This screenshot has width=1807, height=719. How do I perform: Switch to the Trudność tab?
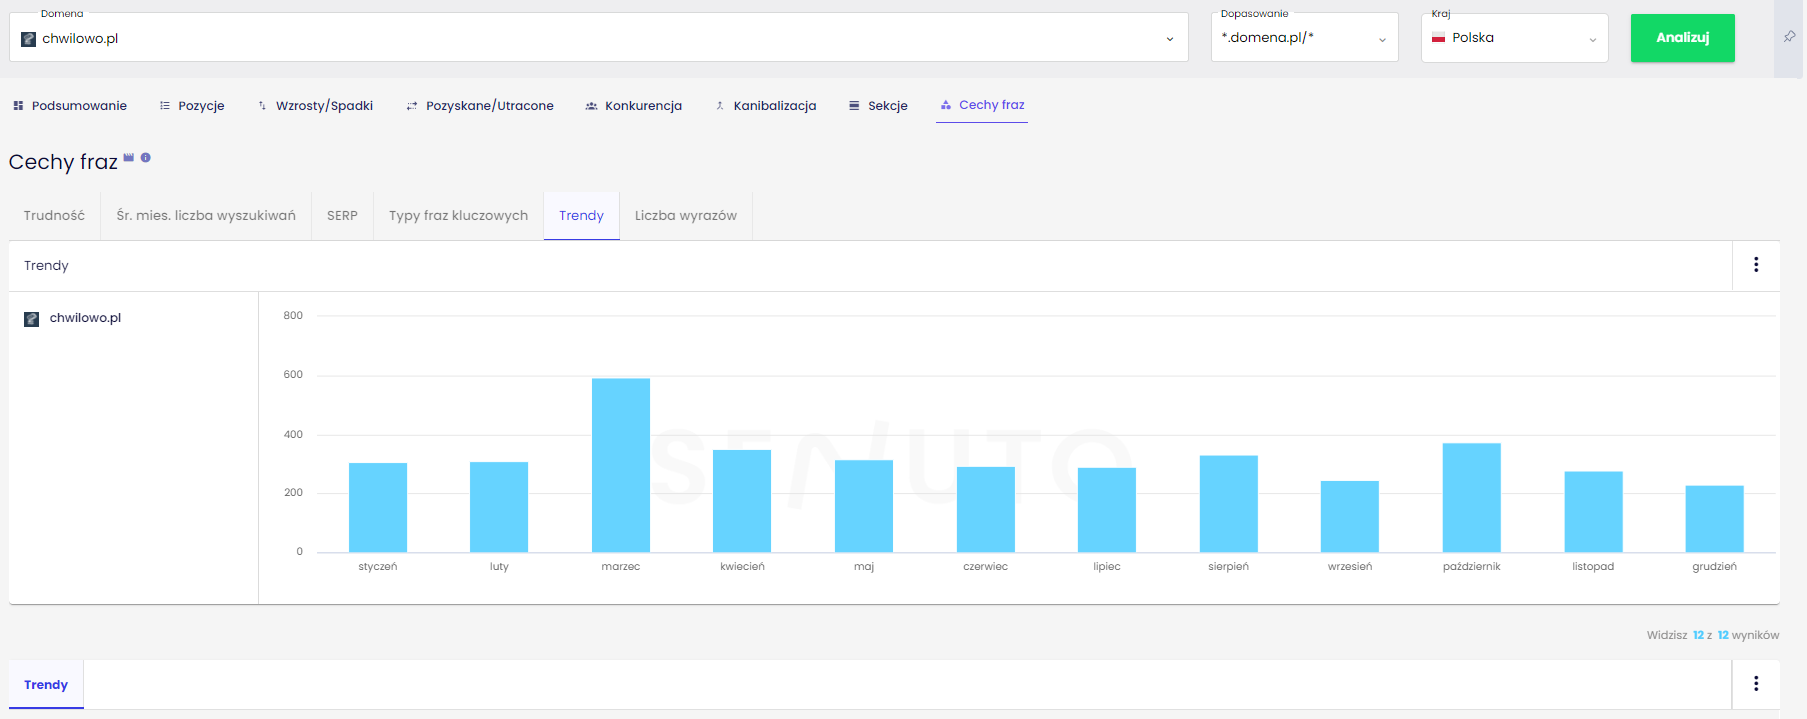click(x=55, y=216)
